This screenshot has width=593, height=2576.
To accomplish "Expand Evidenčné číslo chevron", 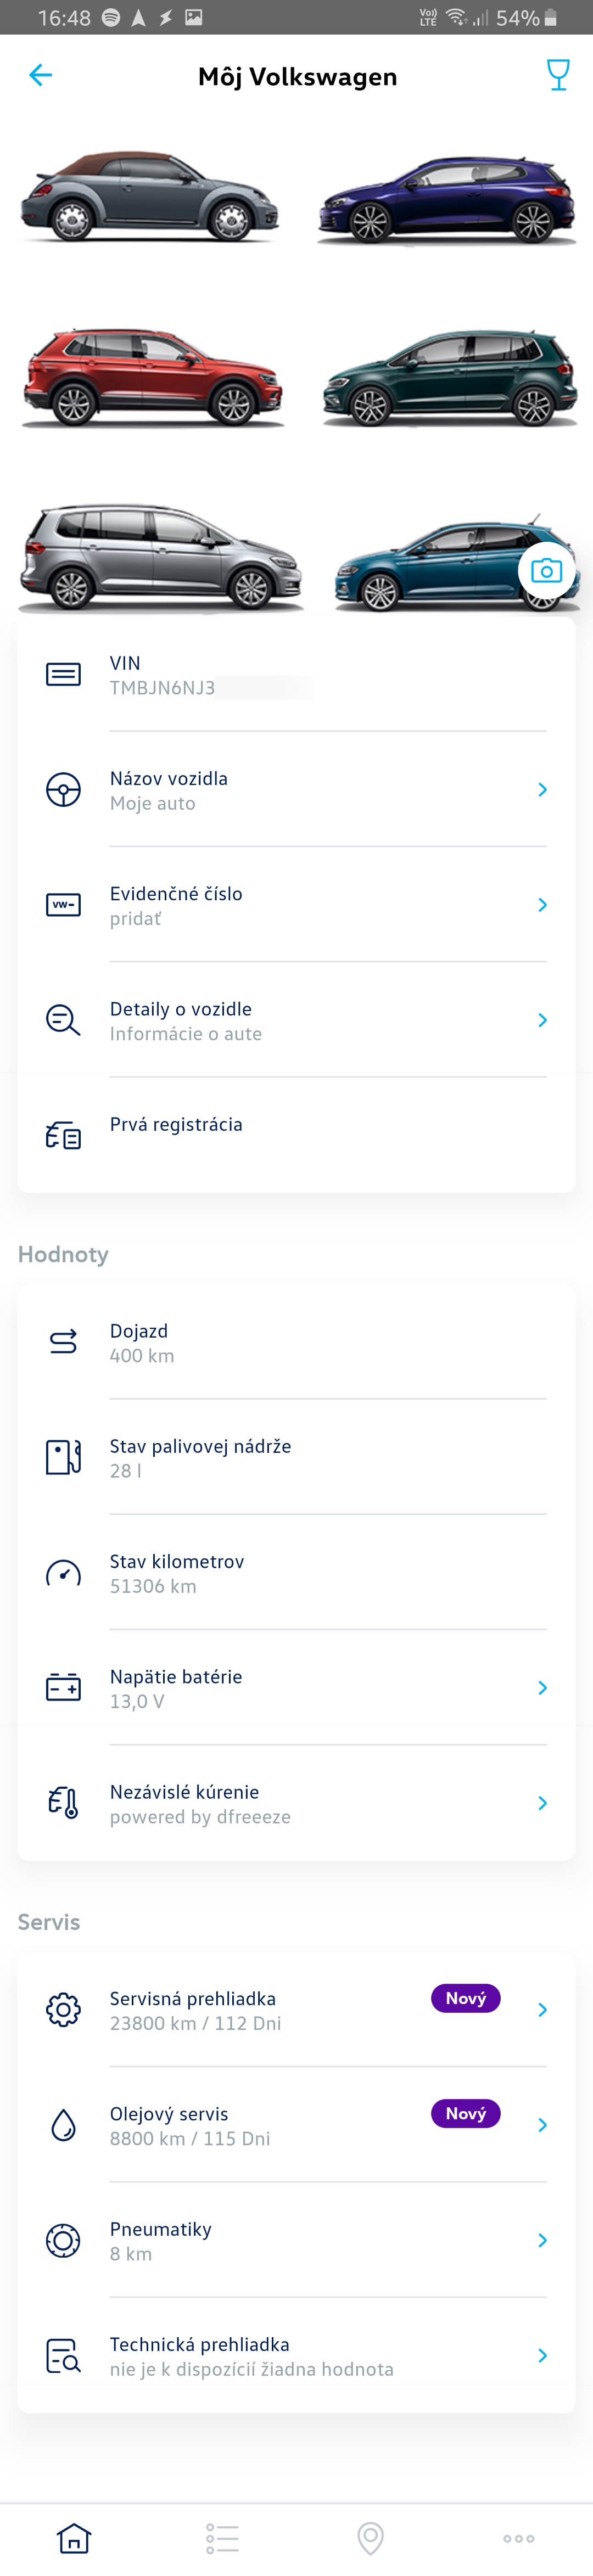I will pos(542,905).
